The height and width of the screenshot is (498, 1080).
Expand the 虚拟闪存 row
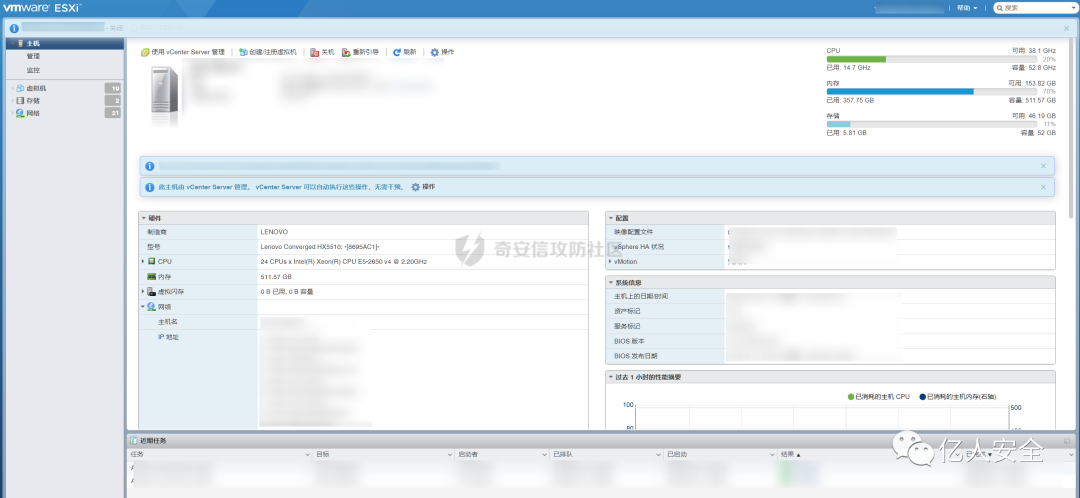[x=143, y=292]
